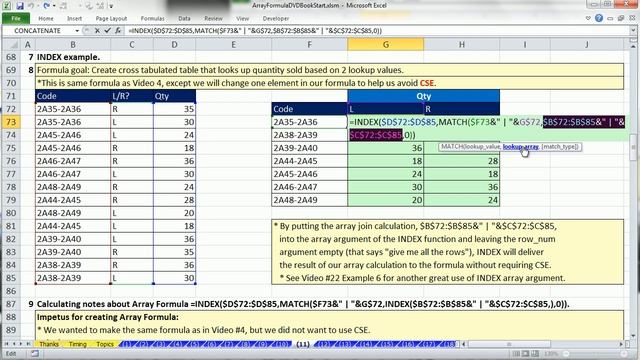Screen dimensions: 640x360
Task: Click the merged blue Qty header above L and R
Action: click(x=423, y=96)
